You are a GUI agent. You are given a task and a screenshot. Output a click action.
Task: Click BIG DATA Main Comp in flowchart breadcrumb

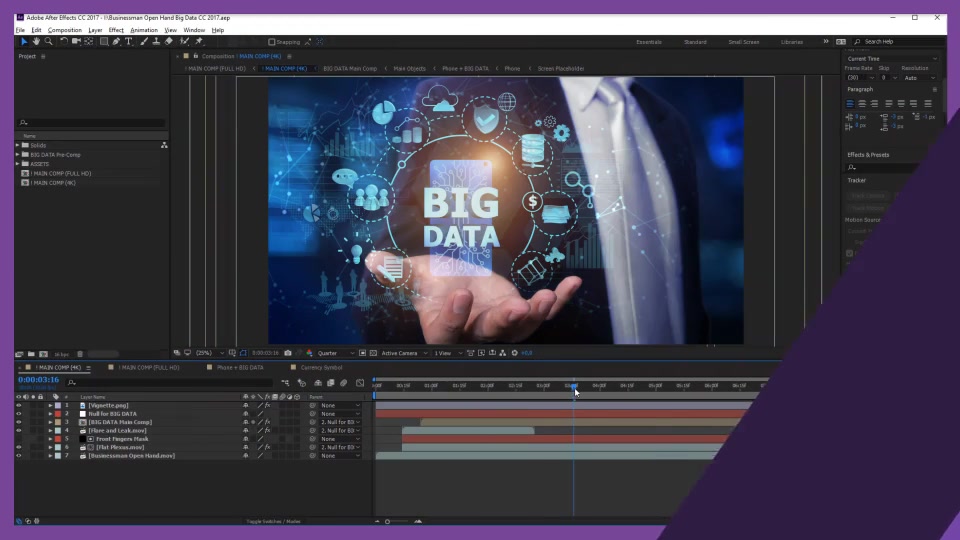[x=350, y=69]
